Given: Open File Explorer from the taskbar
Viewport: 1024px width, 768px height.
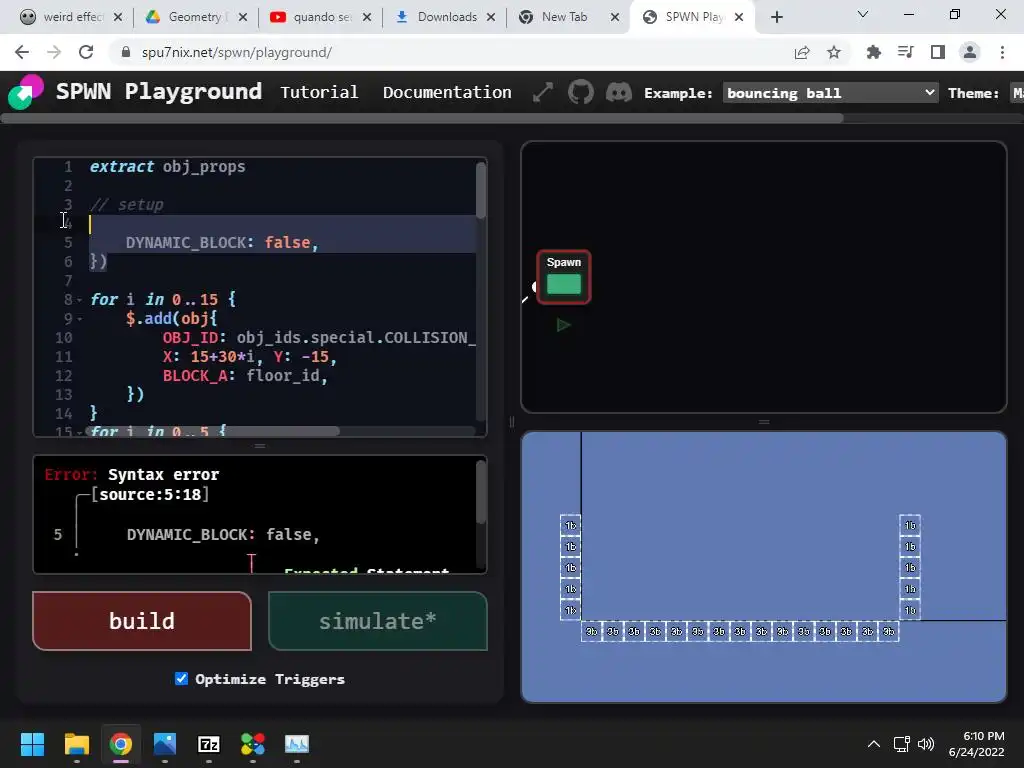Looking at the screenshot, I should 76,744.
